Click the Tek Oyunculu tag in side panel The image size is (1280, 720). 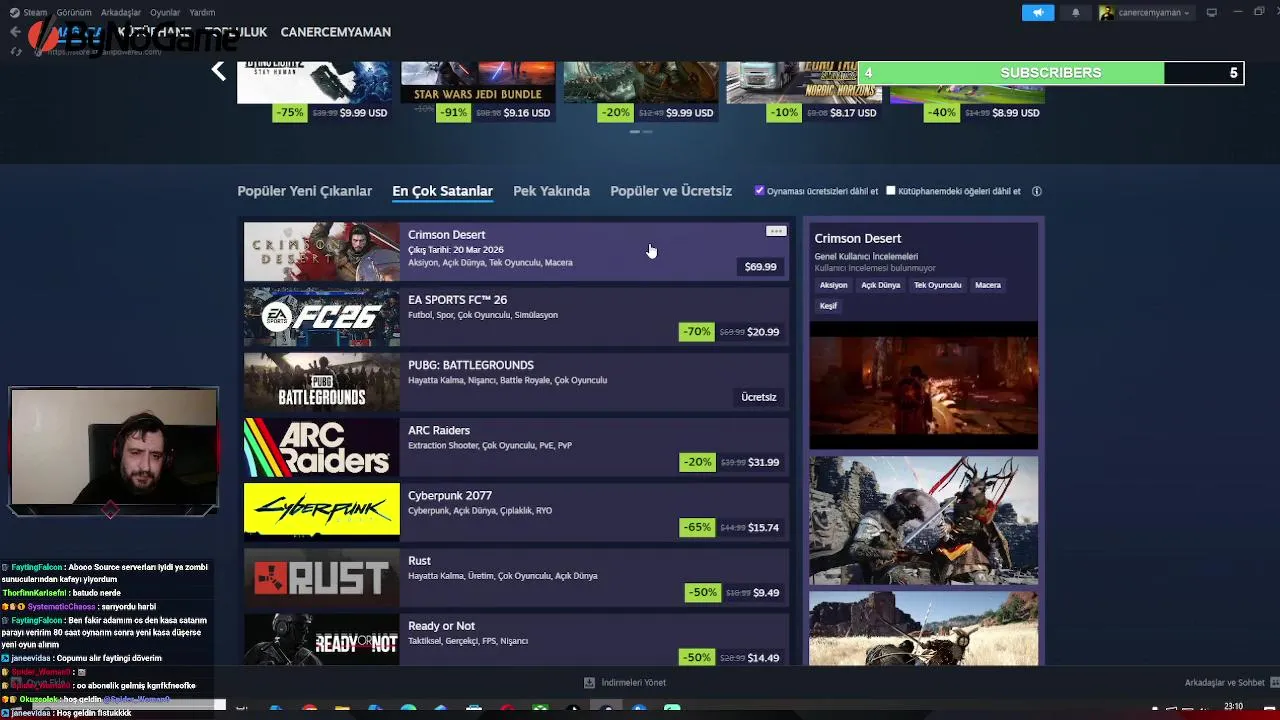pyautogui.click(x=937, y=285)
